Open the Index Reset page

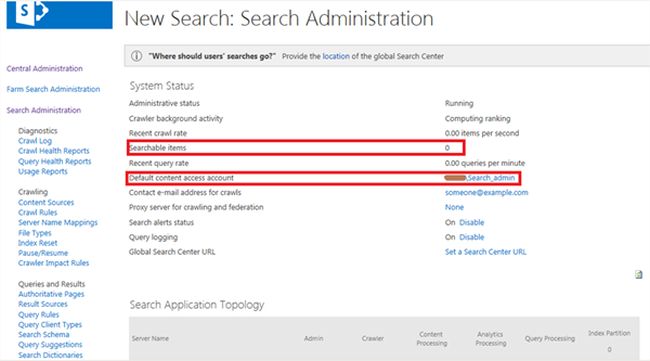coord(38,243)
